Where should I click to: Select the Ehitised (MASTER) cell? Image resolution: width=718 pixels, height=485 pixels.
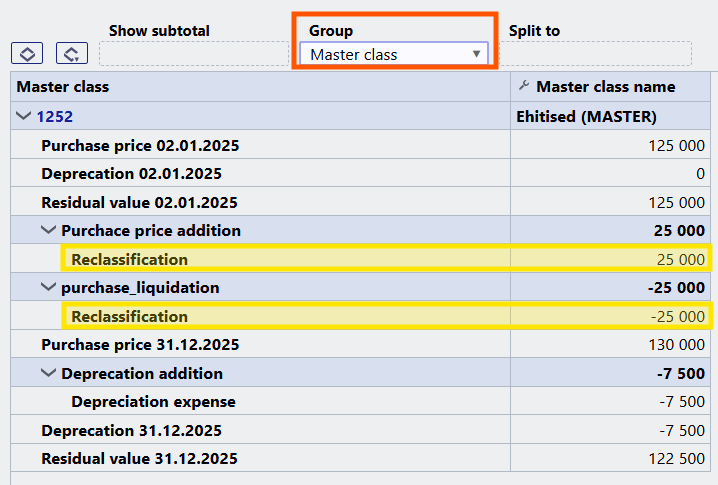point(610,116)
